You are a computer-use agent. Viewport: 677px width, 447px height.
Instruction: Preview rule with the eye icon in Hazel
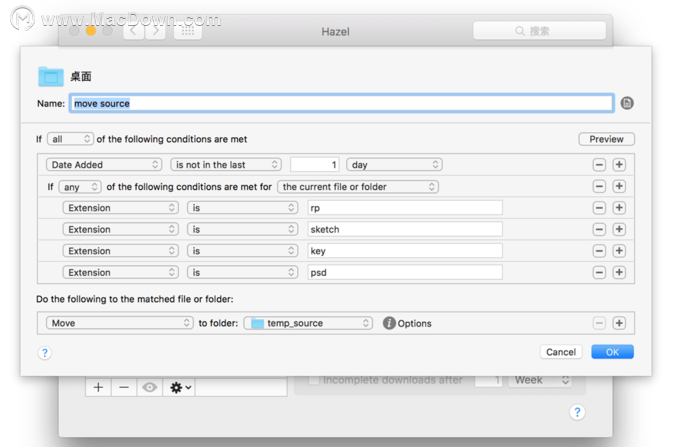(149, 387)
